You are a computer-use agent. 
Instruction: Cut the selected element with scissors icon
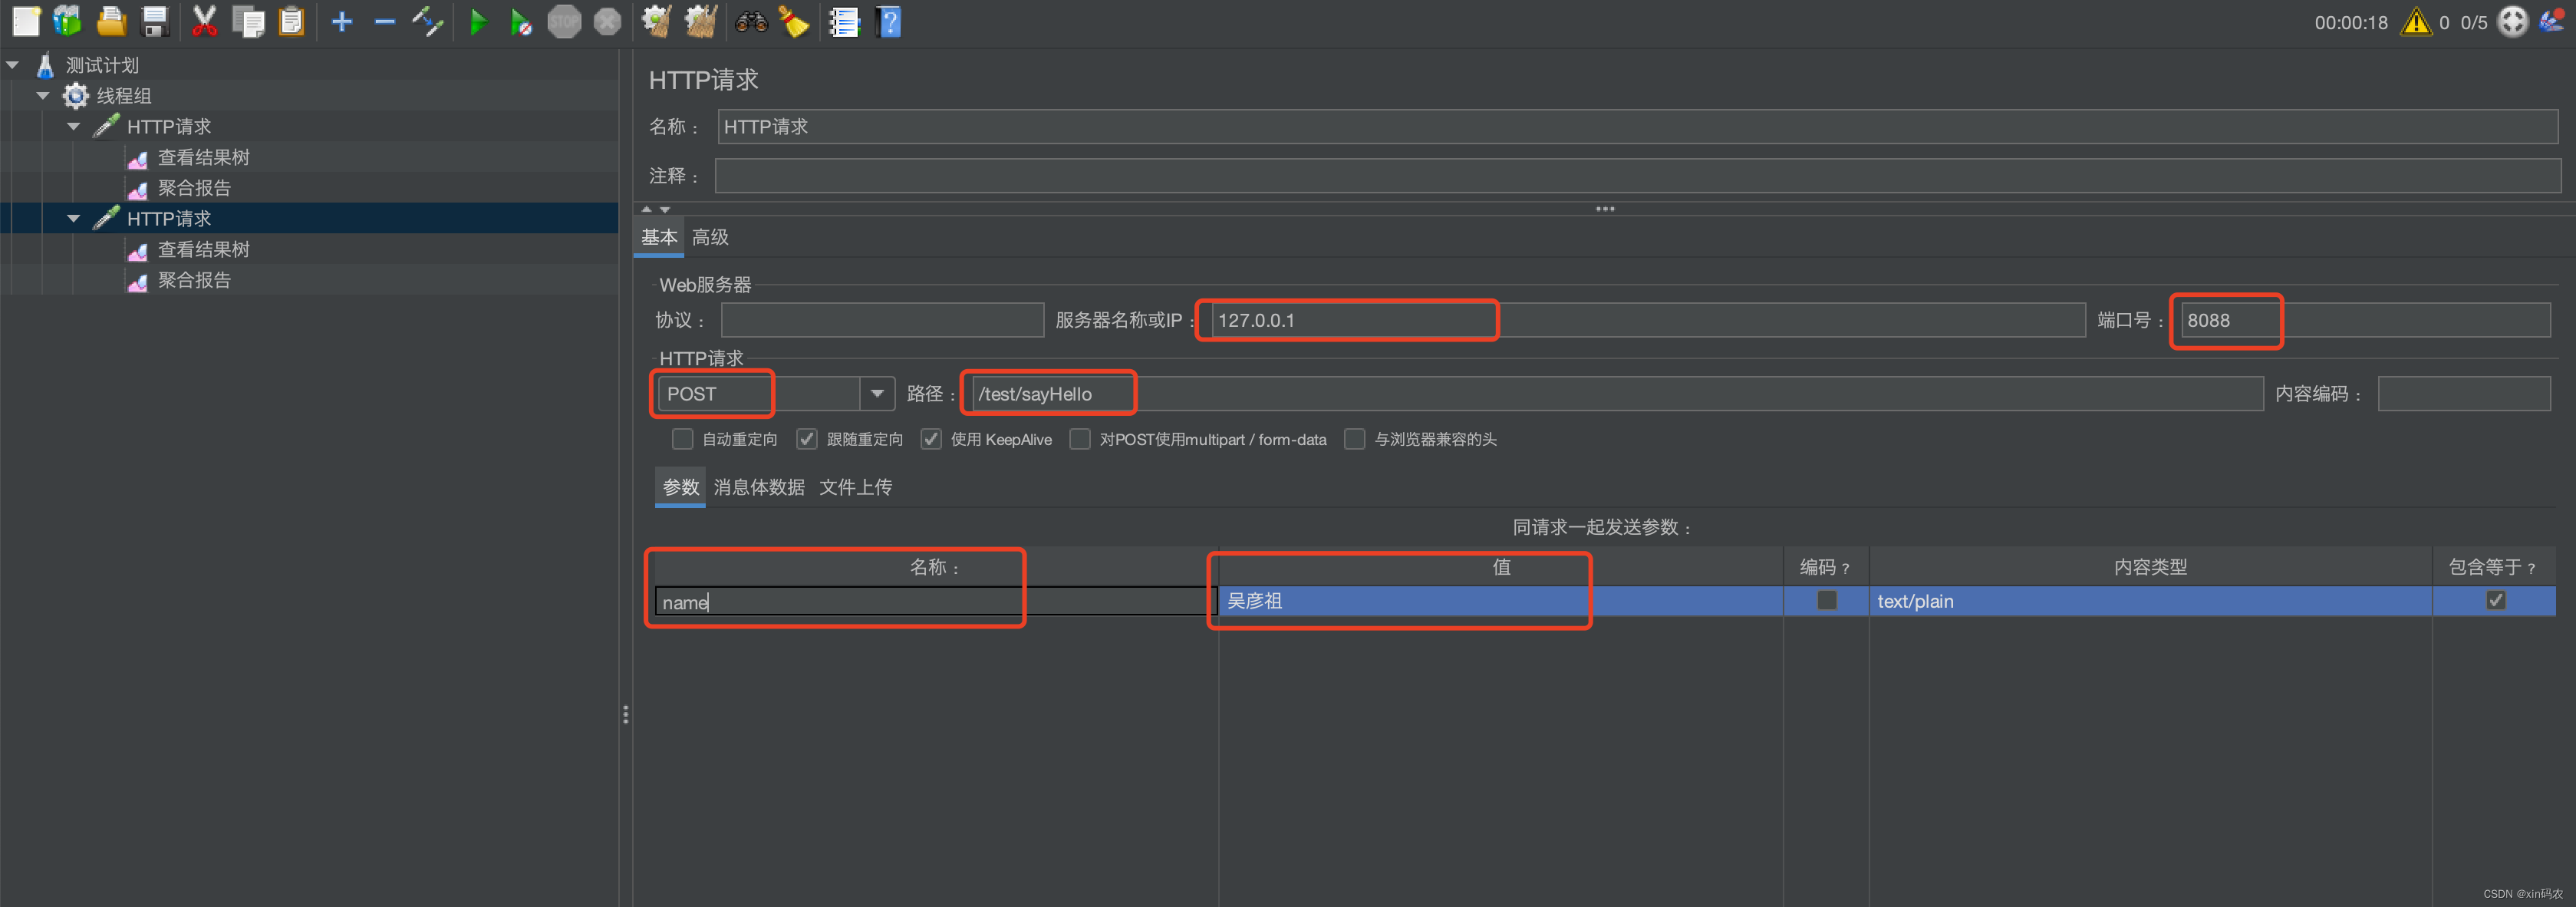point(204,21)
